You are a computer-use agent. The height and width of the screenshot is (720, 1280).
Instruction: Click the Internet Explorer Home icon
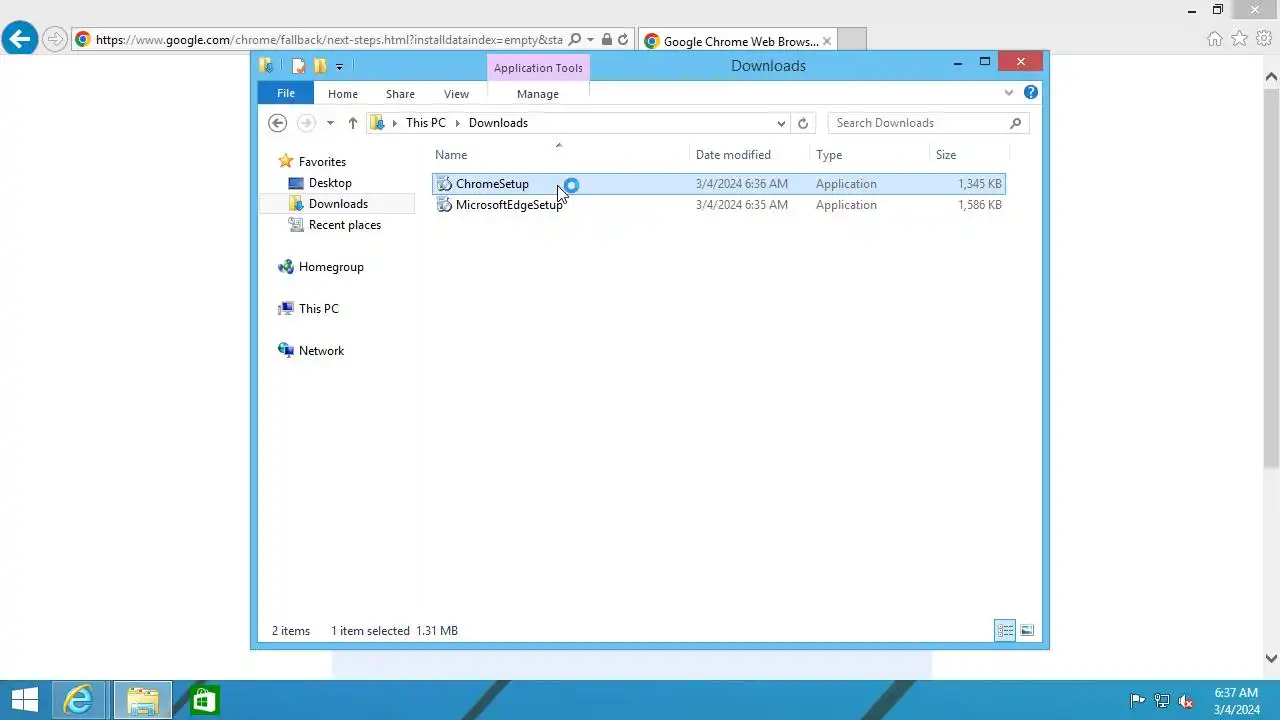click(1215, 39)
